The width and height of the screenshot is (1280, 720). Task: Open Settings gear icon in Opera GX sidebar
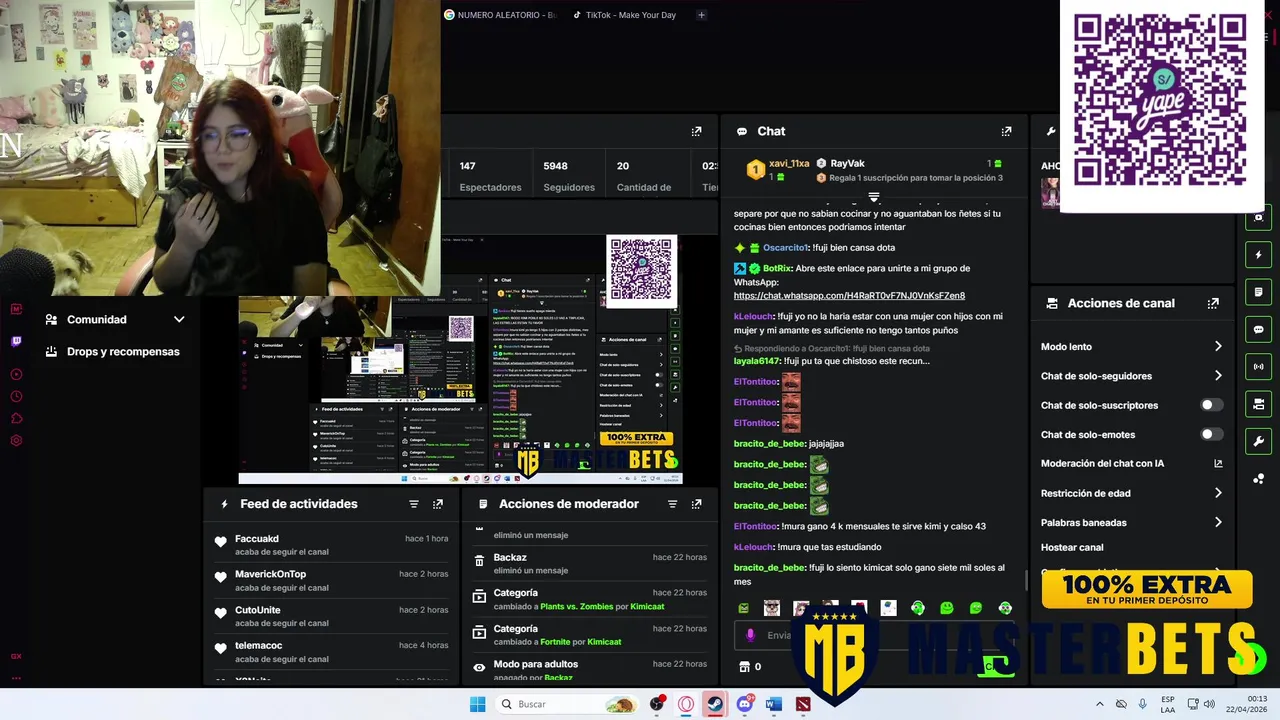pyautogui.click(x=16, y=440)
